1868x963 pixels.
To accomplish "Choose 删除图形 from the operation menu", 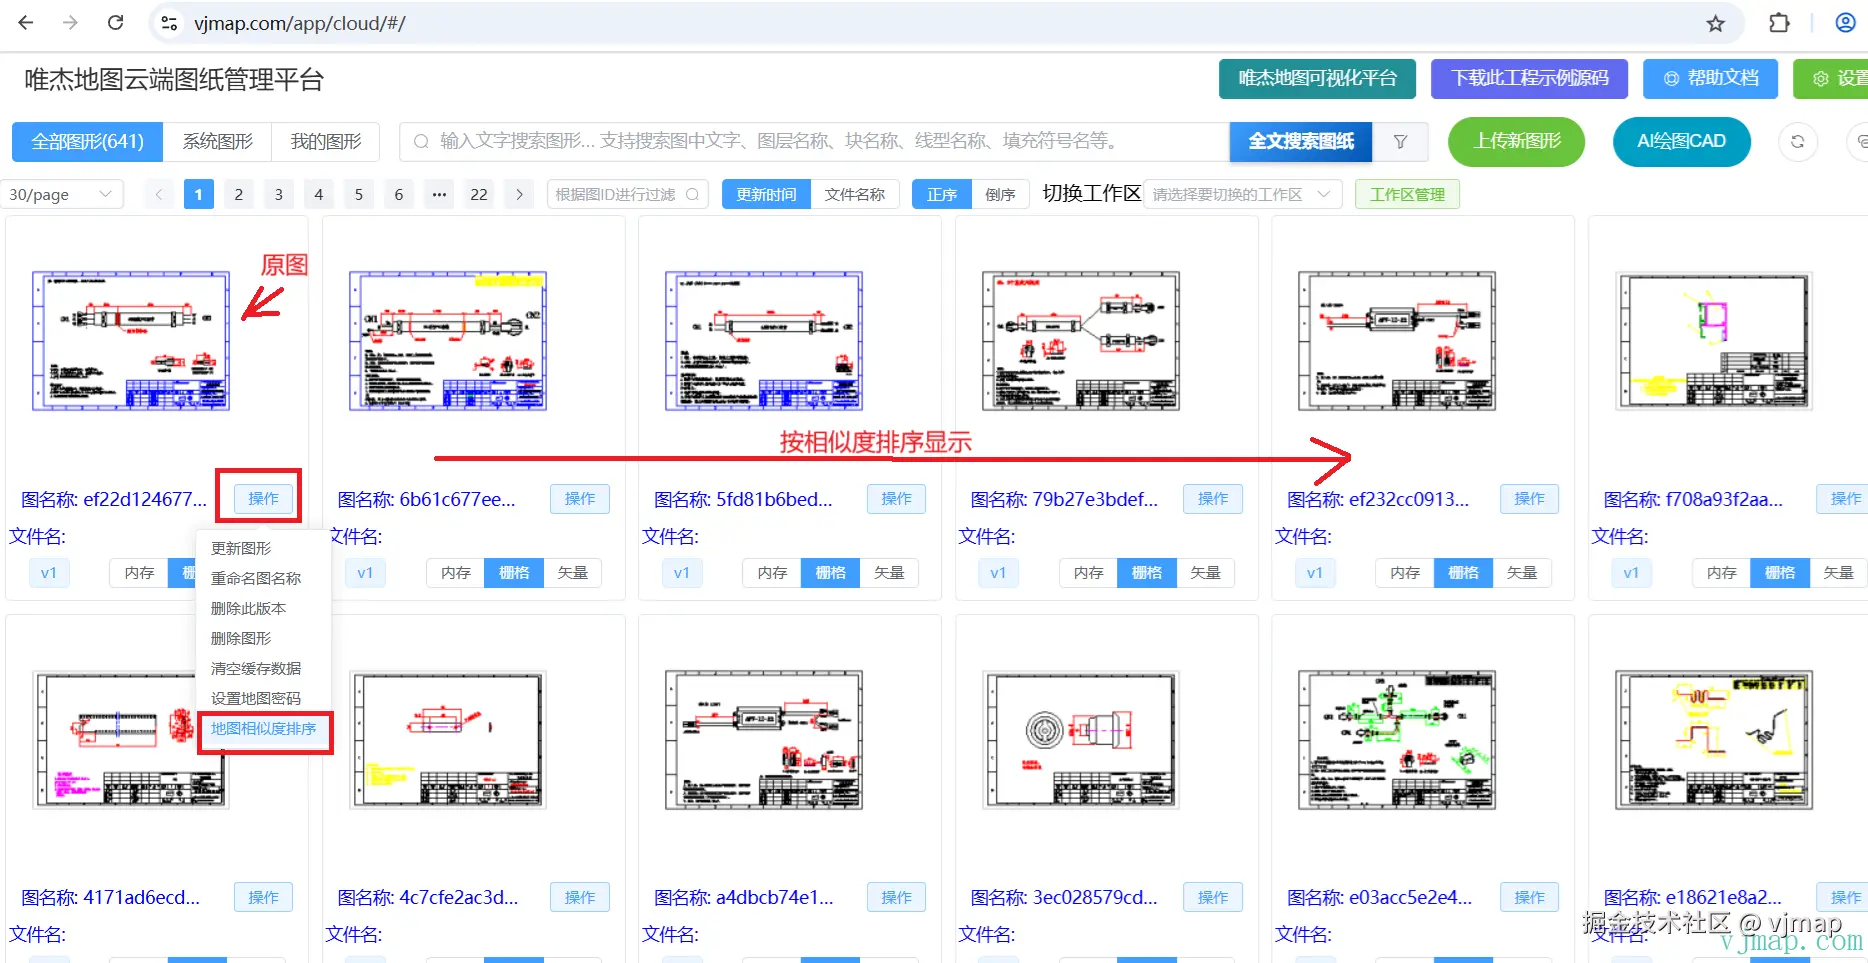I will coord(264,638).
